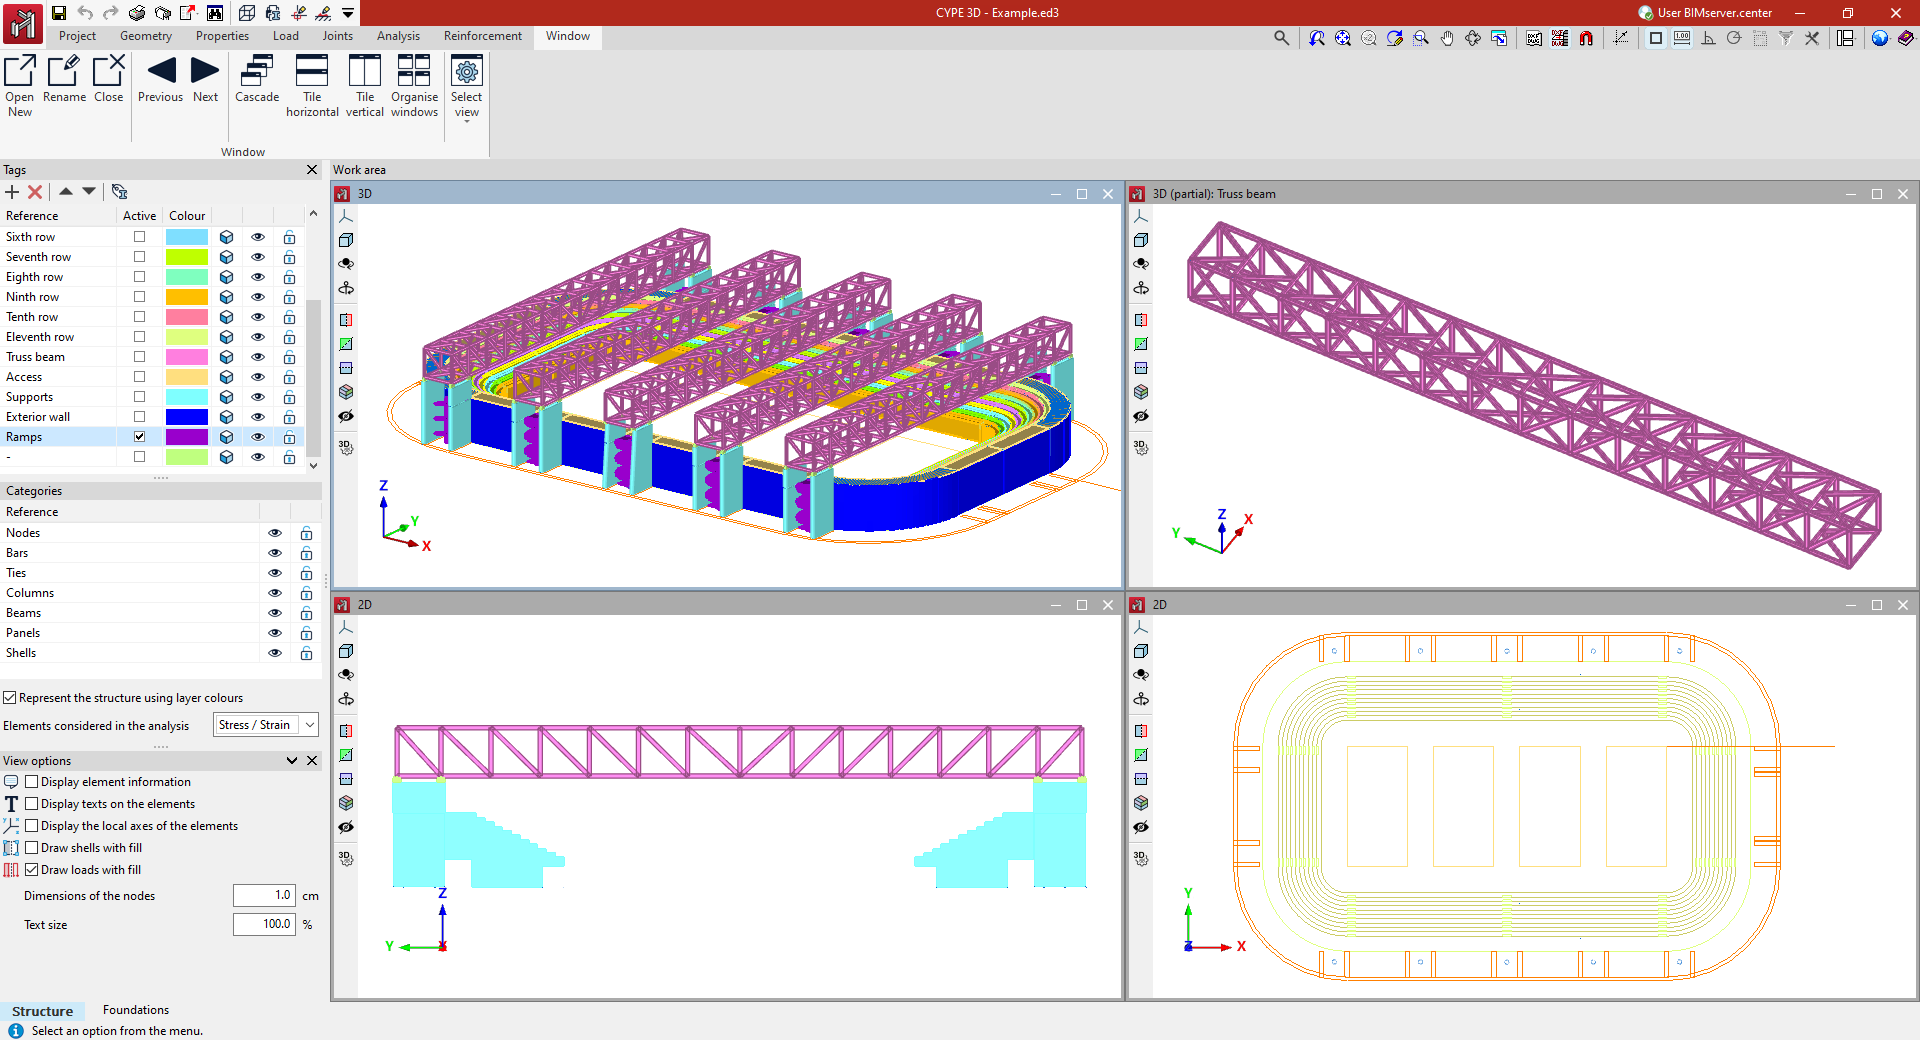
Task: Click the Tile vertical icon
Action: tap(365, 72)
